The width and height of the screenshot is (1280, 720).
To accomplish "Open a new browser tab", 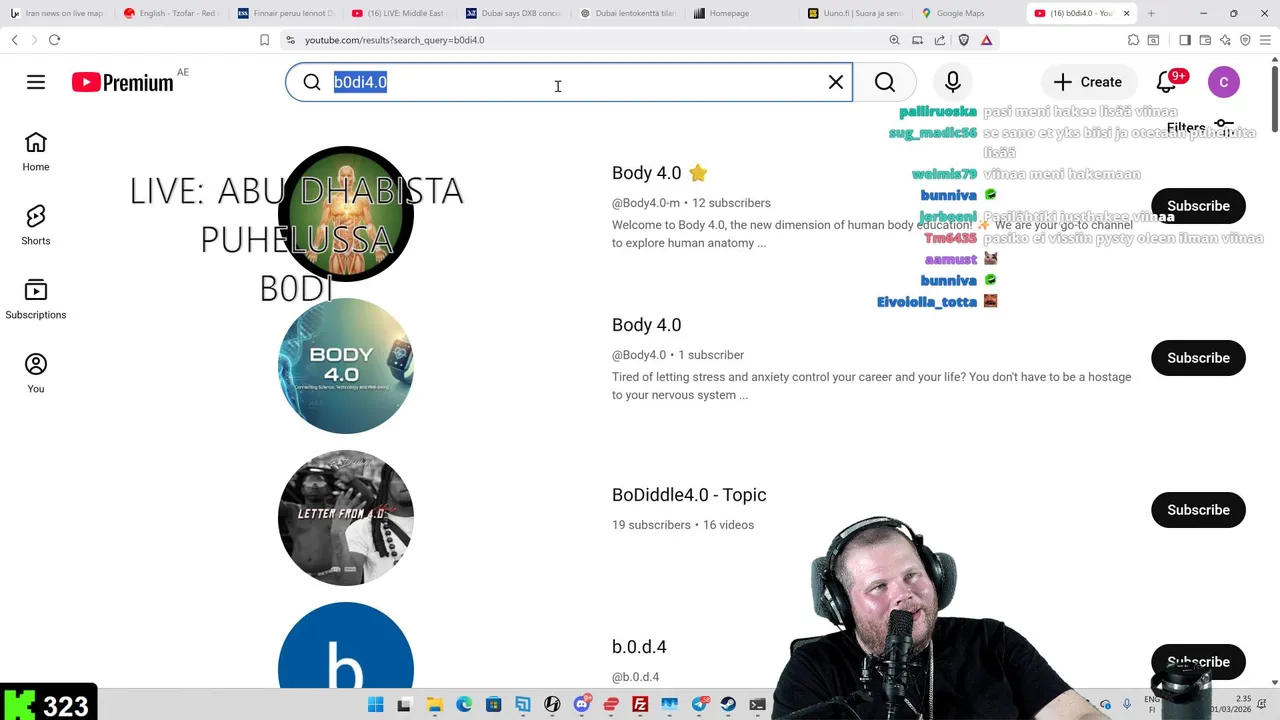I will tap(1151, 13).
